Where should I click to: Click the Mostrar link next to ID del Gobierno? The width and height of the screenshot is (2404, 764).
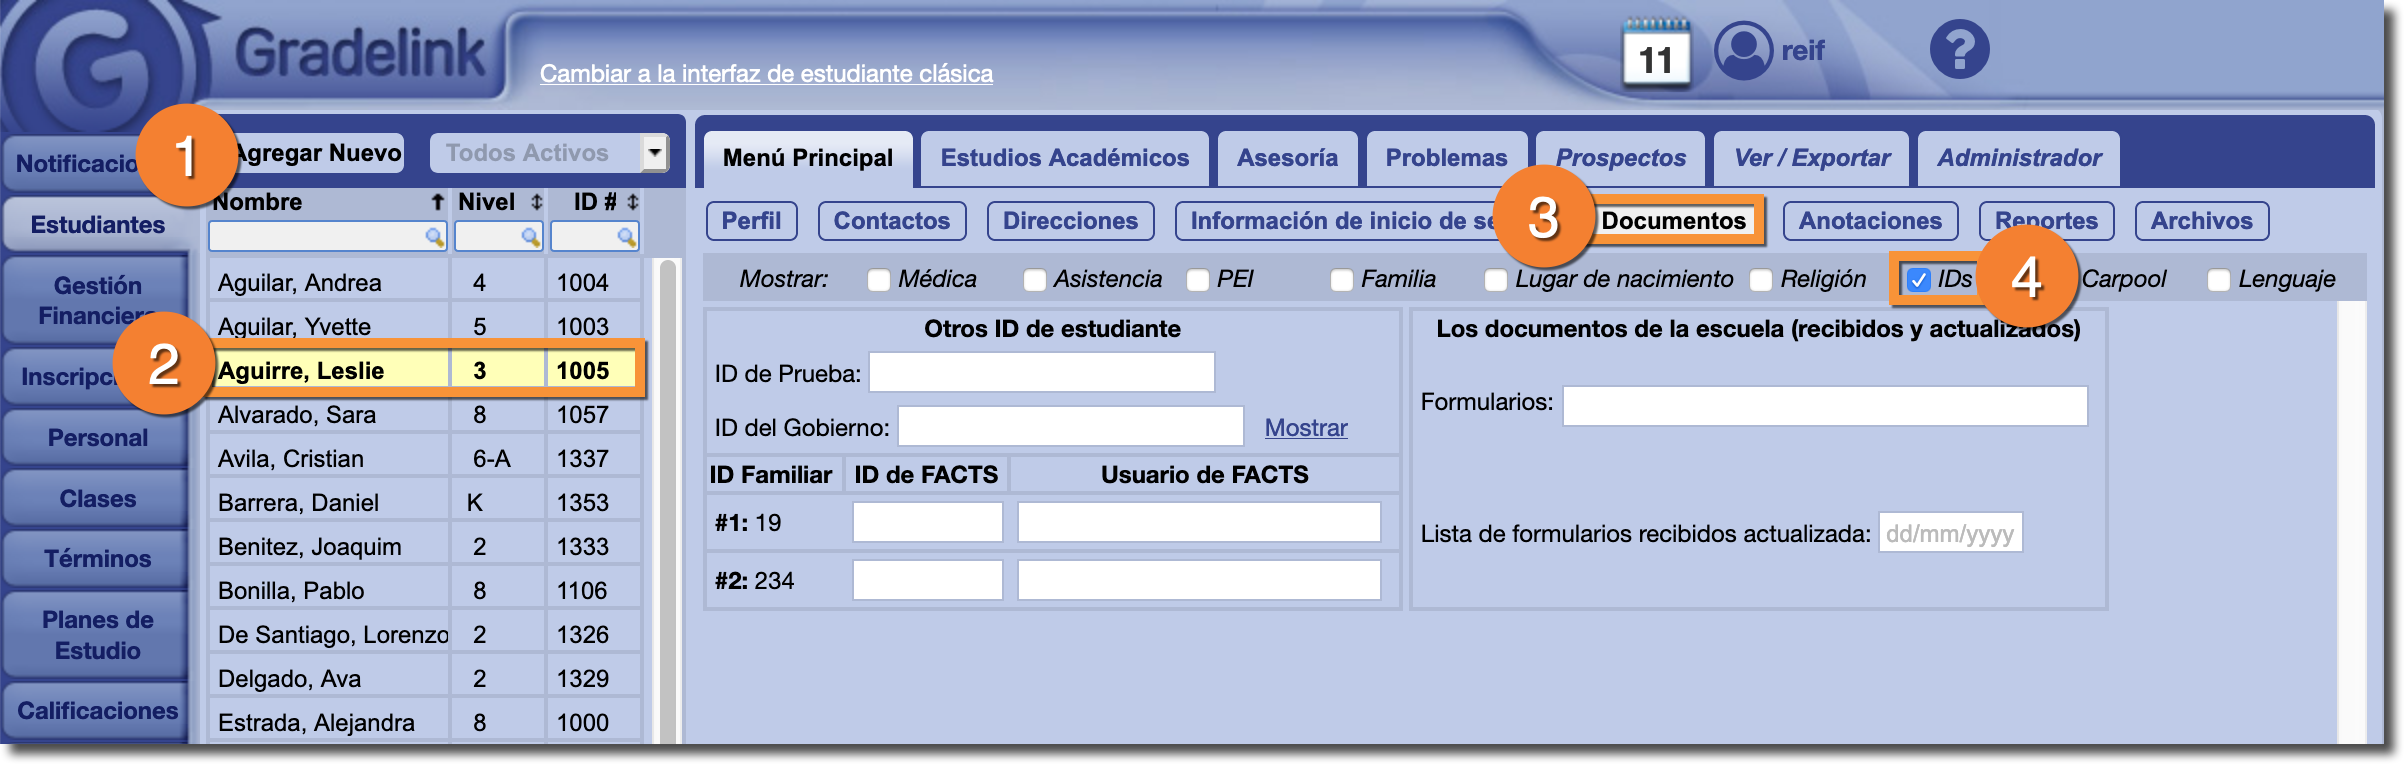(1305, 428)
